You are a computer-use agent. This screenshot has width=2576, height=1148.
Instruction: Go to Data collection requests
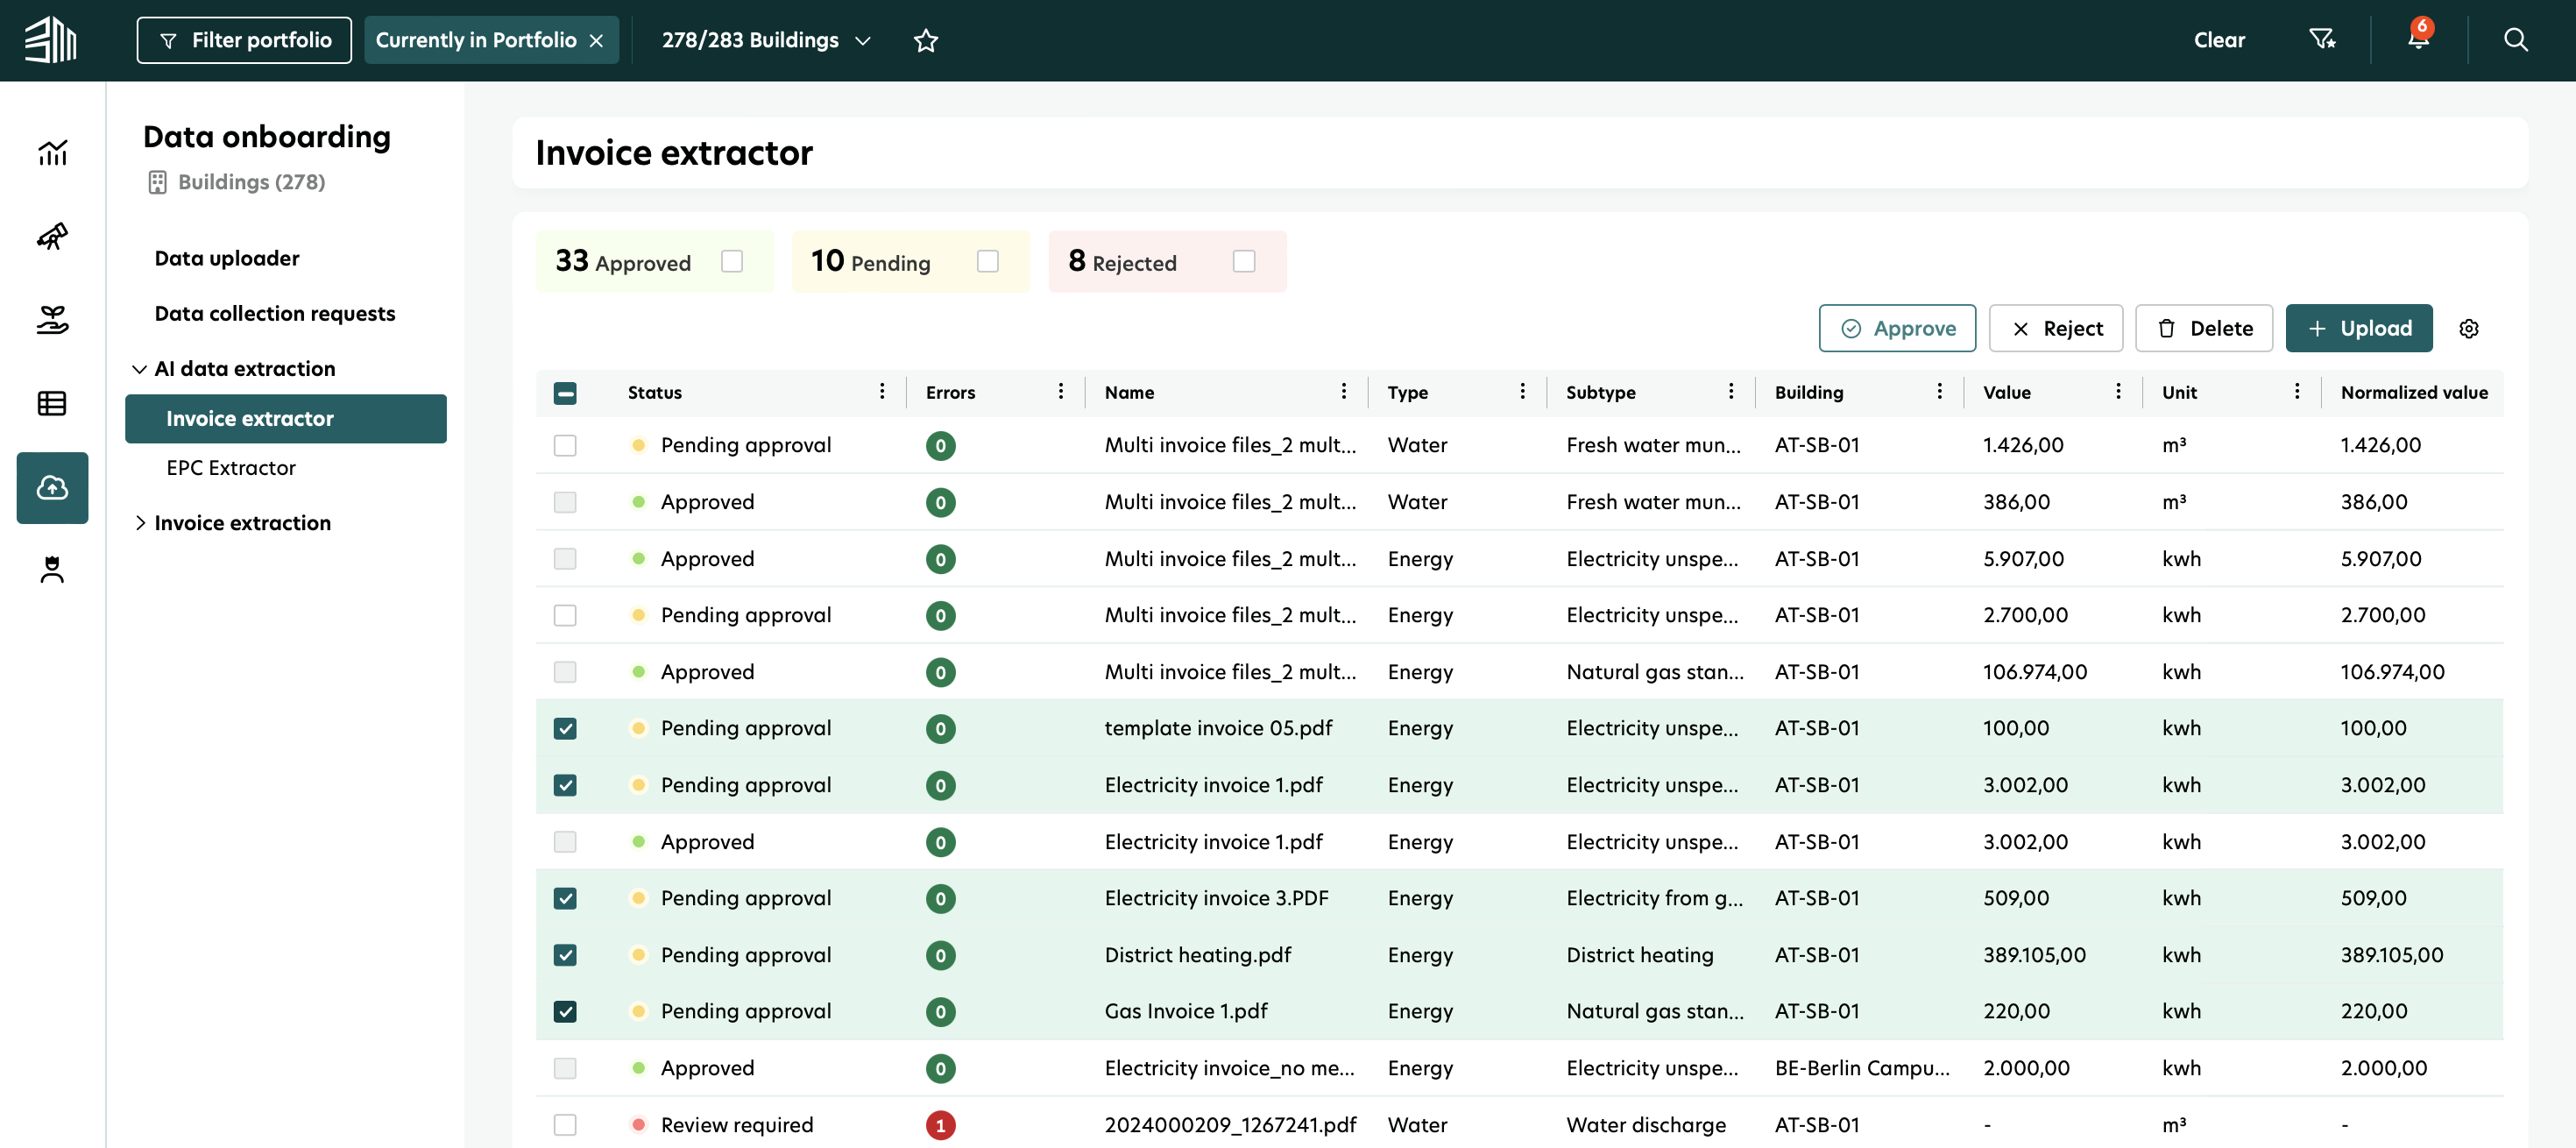[x=275, y=313]
